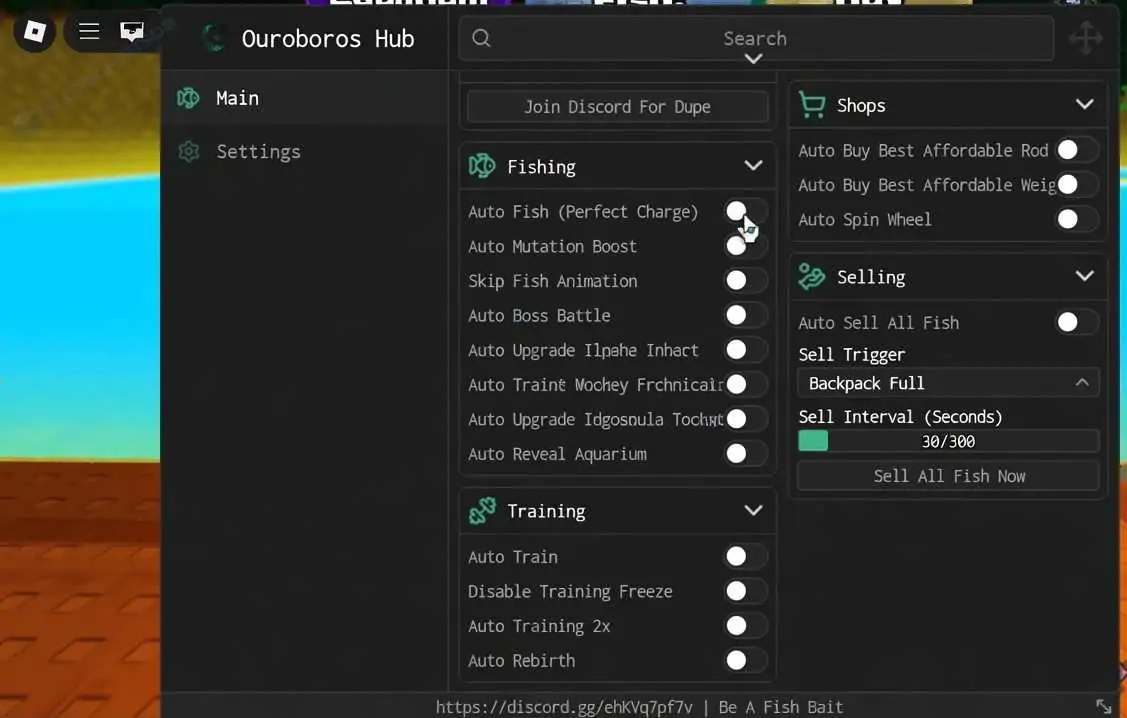
Task: Click the Sell Interval (Seconds) label
Action: pos(901,417)
